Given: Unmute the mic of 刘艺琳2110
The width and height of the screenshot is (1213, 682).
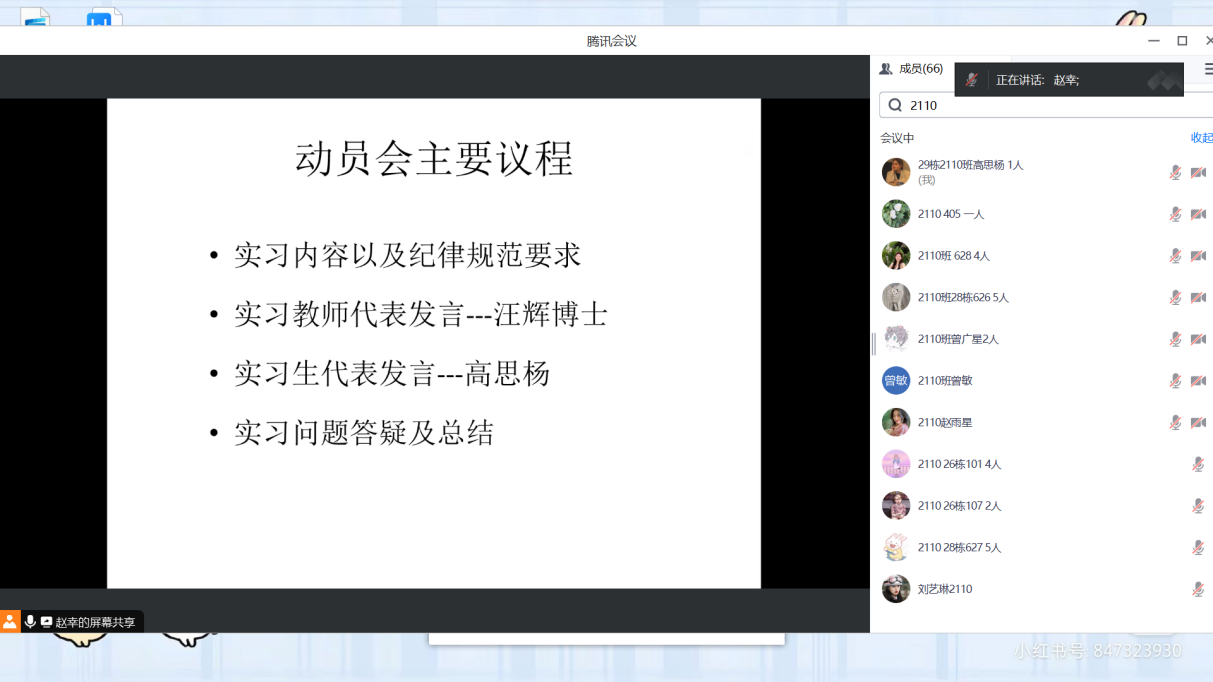Looking at the screenshot, I should pos(1198,589).
